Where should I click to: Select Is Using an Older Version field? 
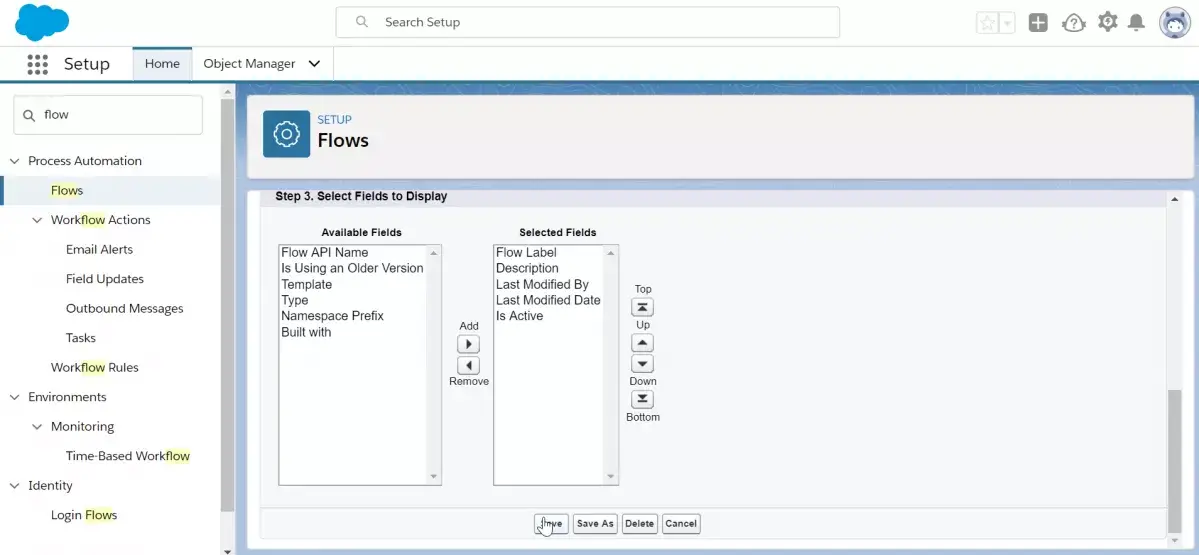[x=352, y=268]
